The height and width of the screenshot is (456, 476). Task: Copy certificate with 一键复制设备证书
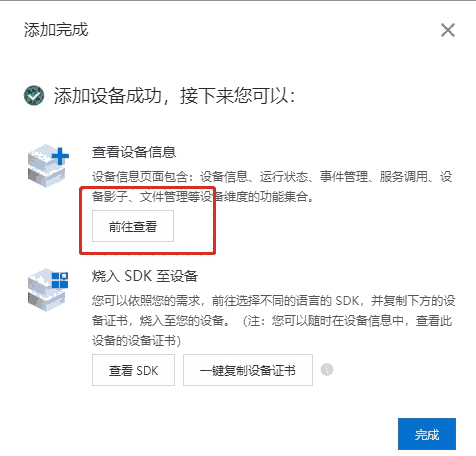coord(248,370)
